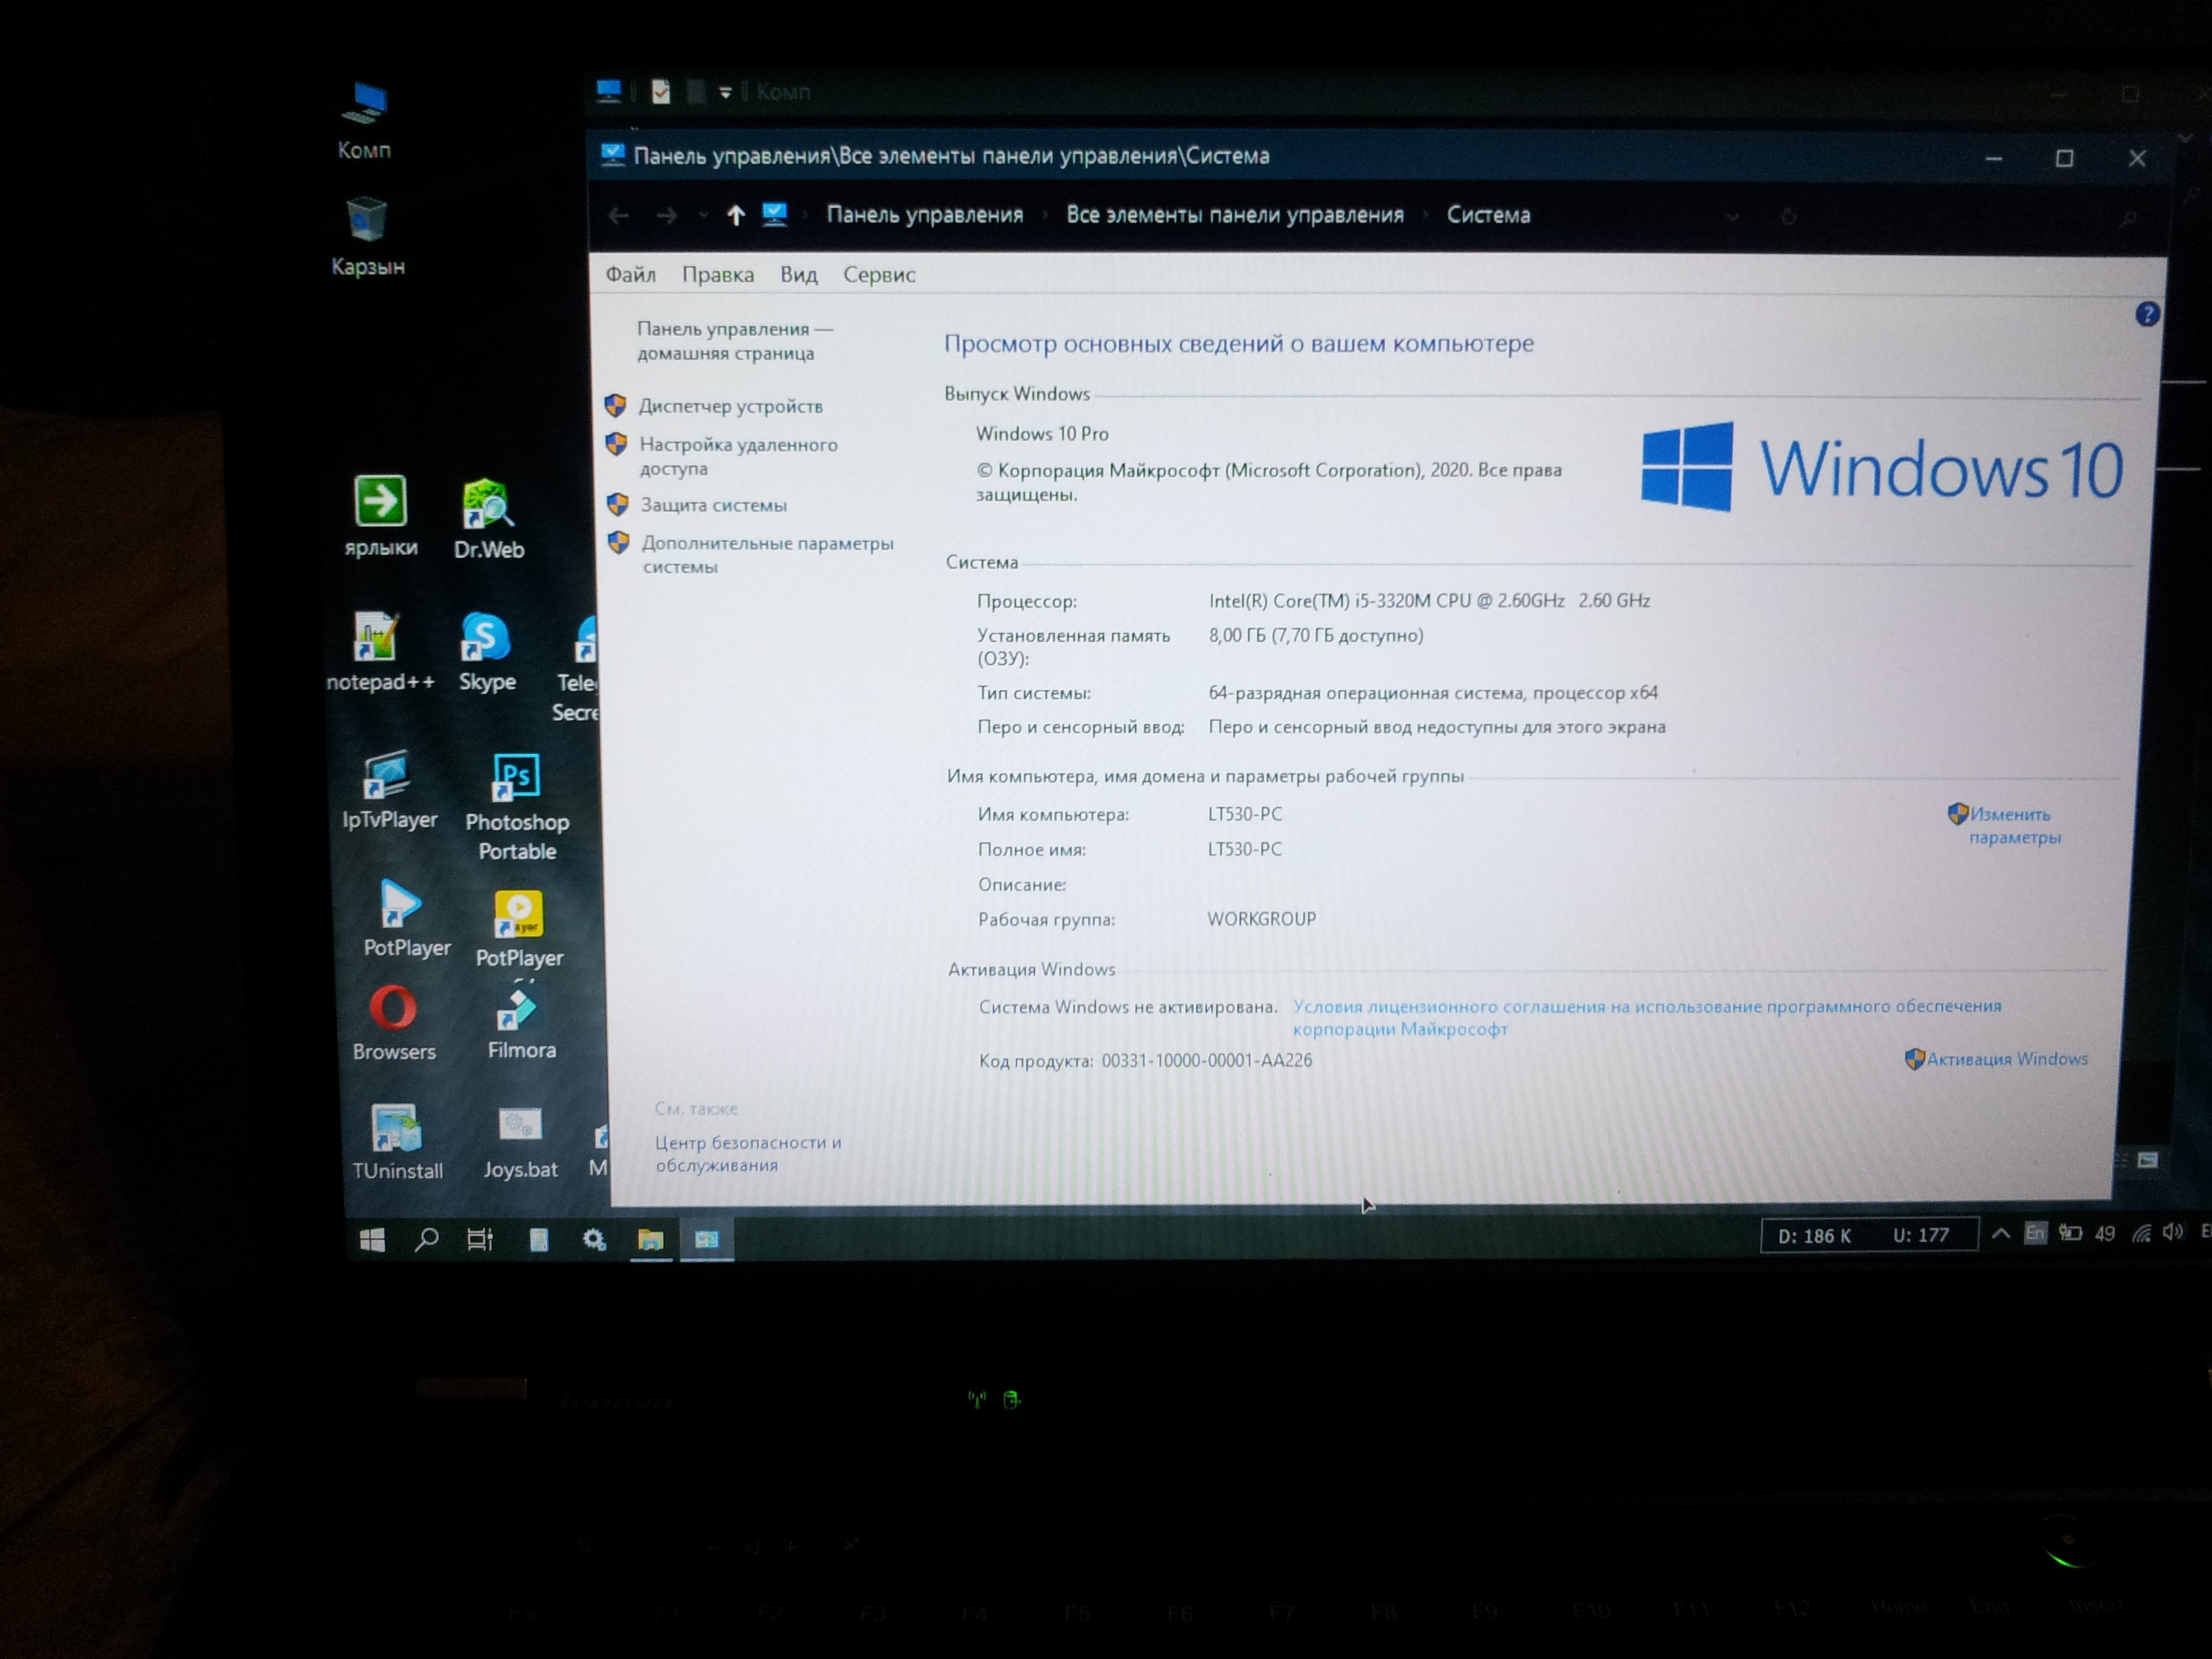
Task: Open Центр безопасности и обслуживания link
Action: click(748, 1153)
